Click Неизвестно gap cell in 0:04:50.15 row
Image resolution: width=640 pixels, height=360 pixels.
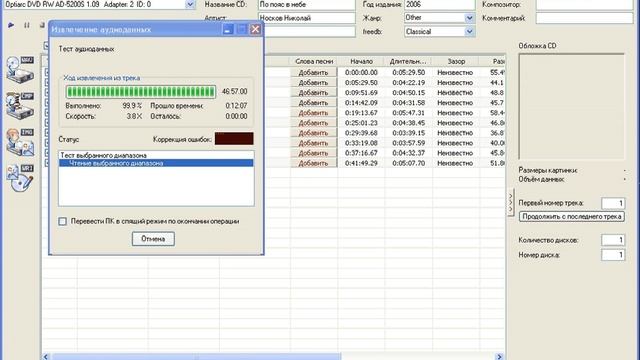pos(455,93)
